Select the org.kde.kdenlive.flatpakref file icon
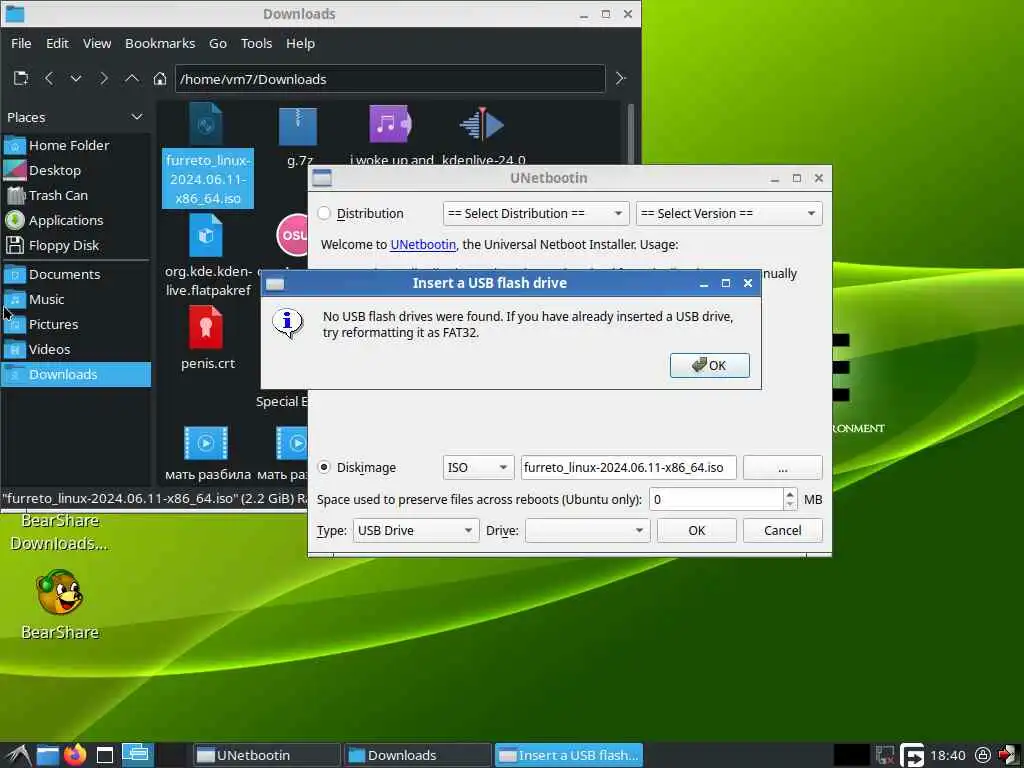This screenshot has height=768, width=1024. [206, 236]
